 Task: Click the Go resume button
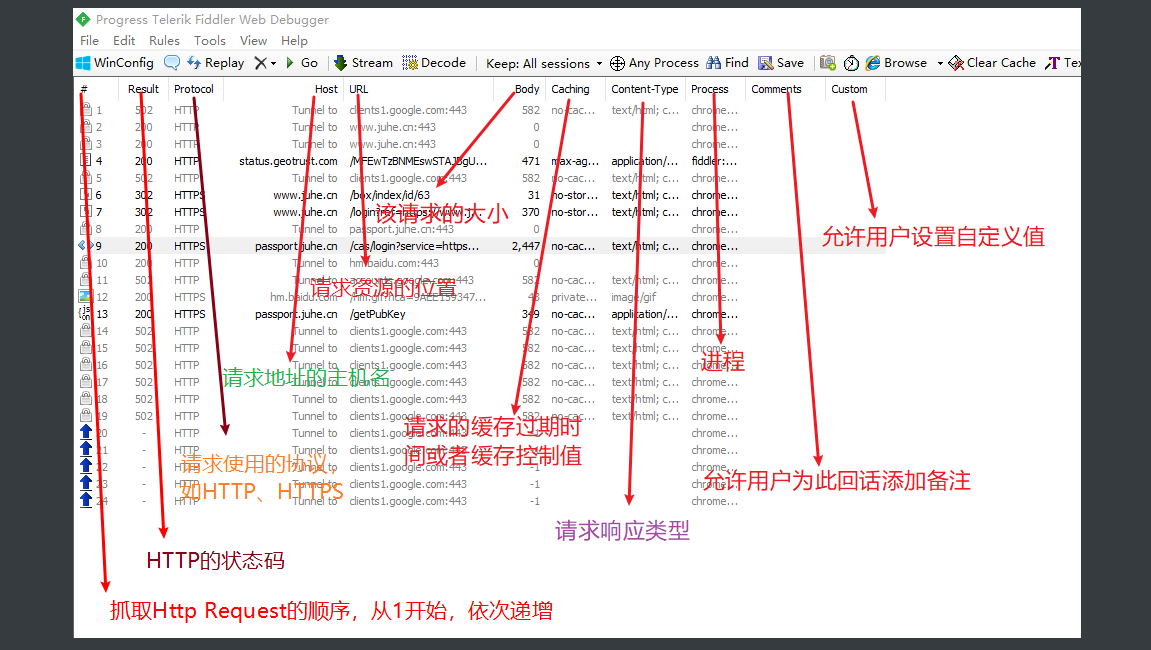[302, 63]
